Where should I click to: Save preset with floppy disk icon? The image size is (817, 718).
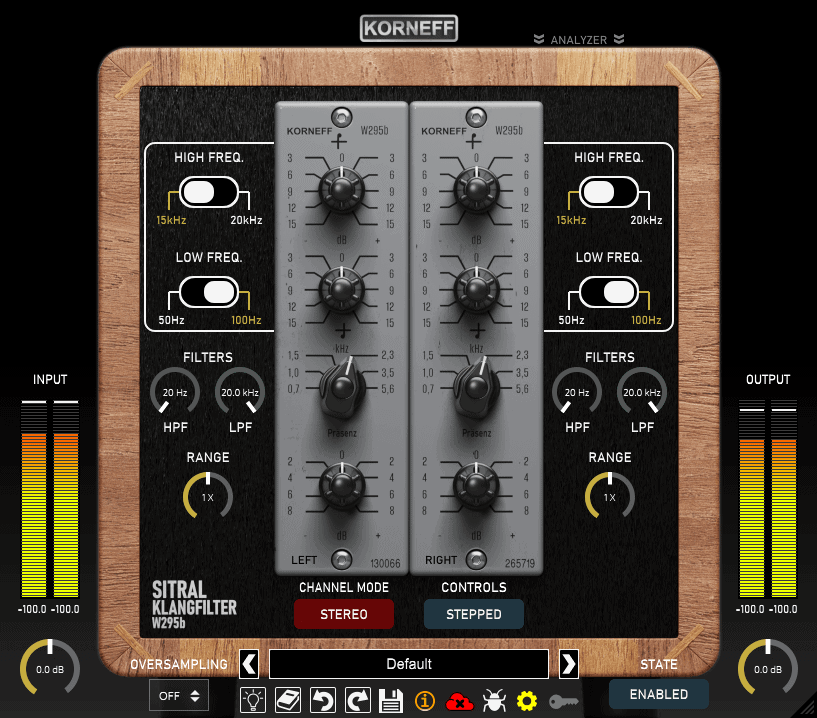[x=391, y=700]
